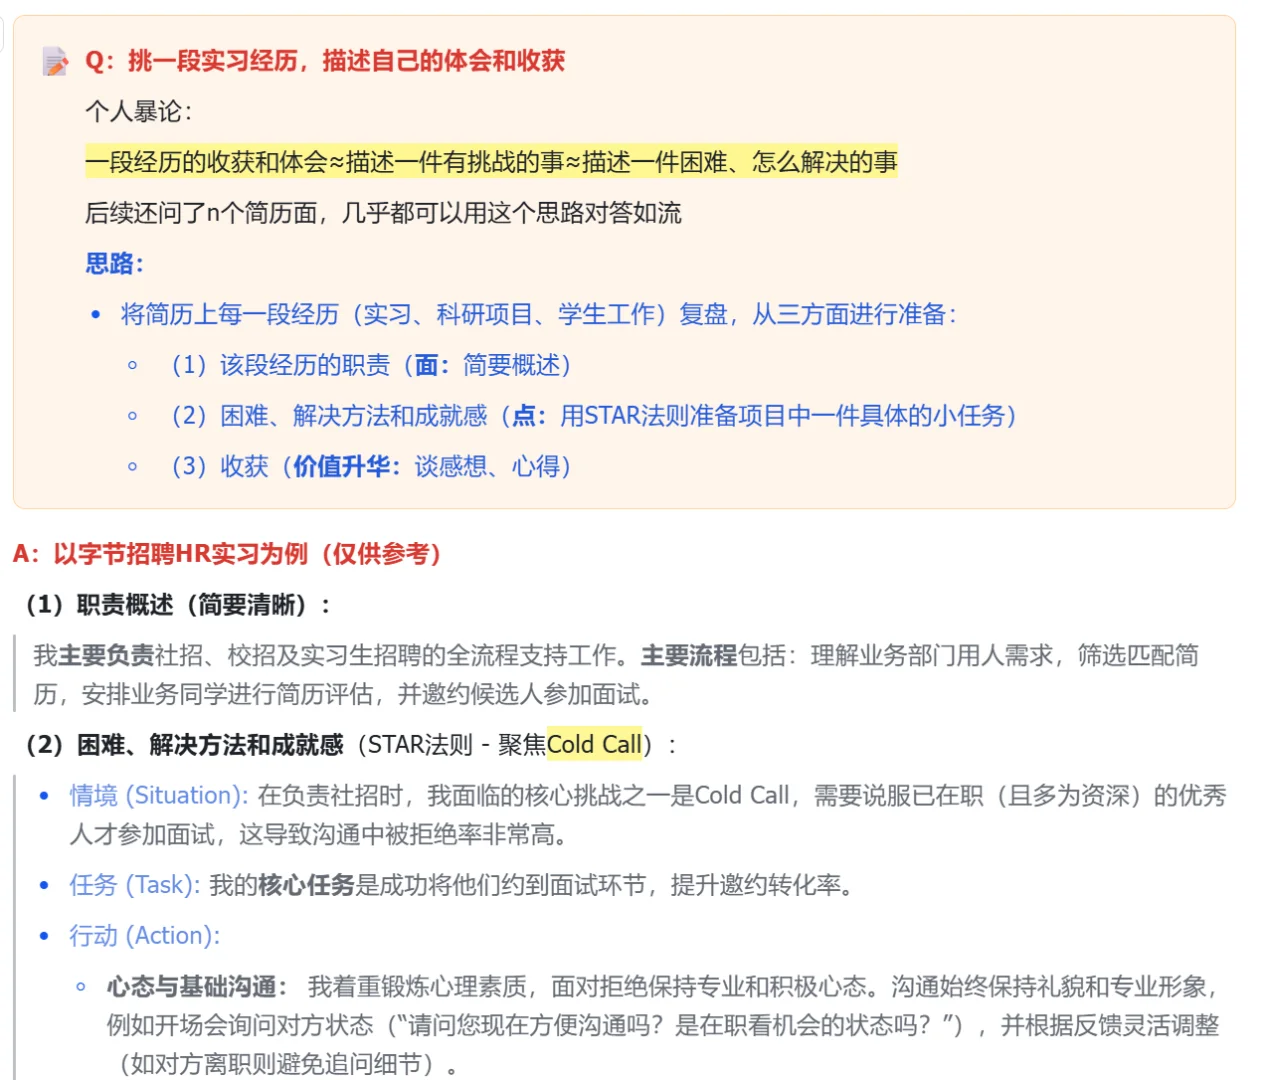Image resolution: width=1268 pixels, height=1080 pixels.
Task: Click the yellow highlighted sentence '一段经历的收获和体会'
Action: (x=491, y=162)
